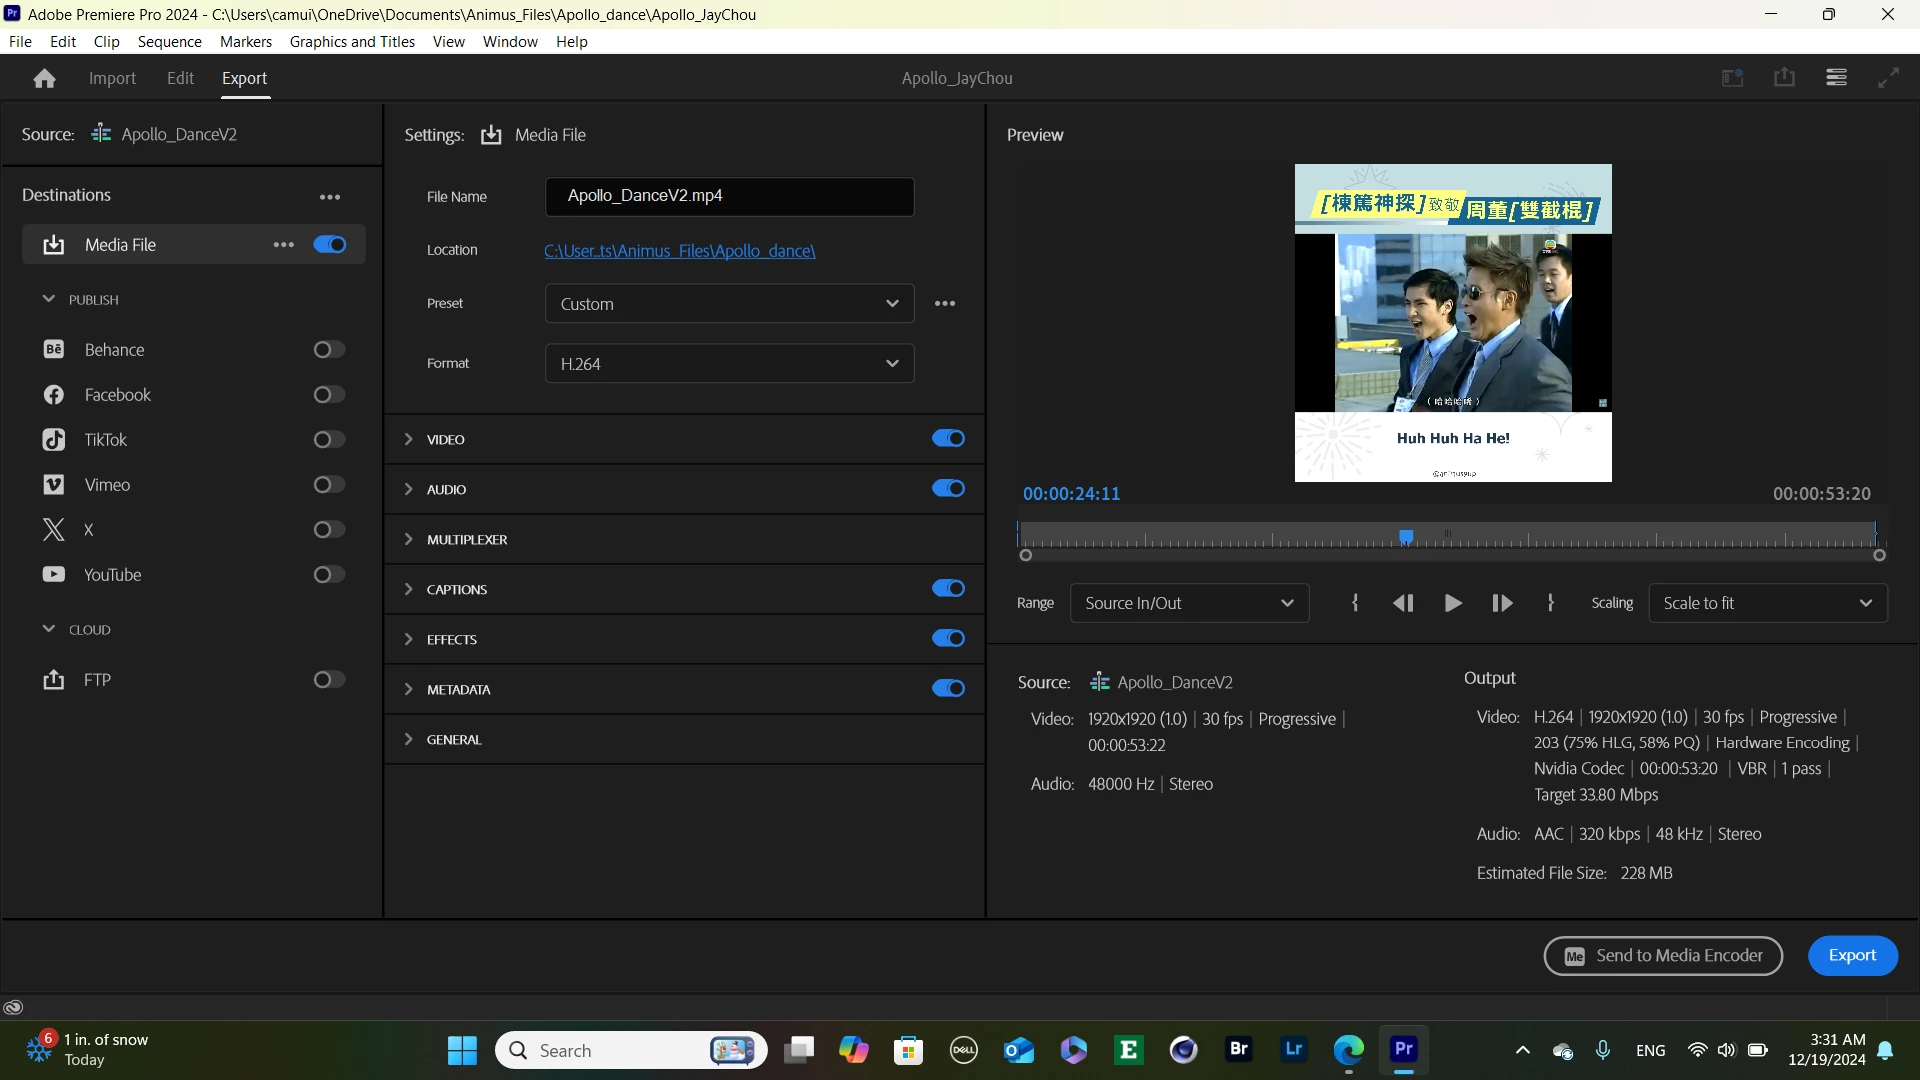Turn off Captions export toggle
The height and width of the screenshot is (1080, 1920).
(x=948, y=589)
